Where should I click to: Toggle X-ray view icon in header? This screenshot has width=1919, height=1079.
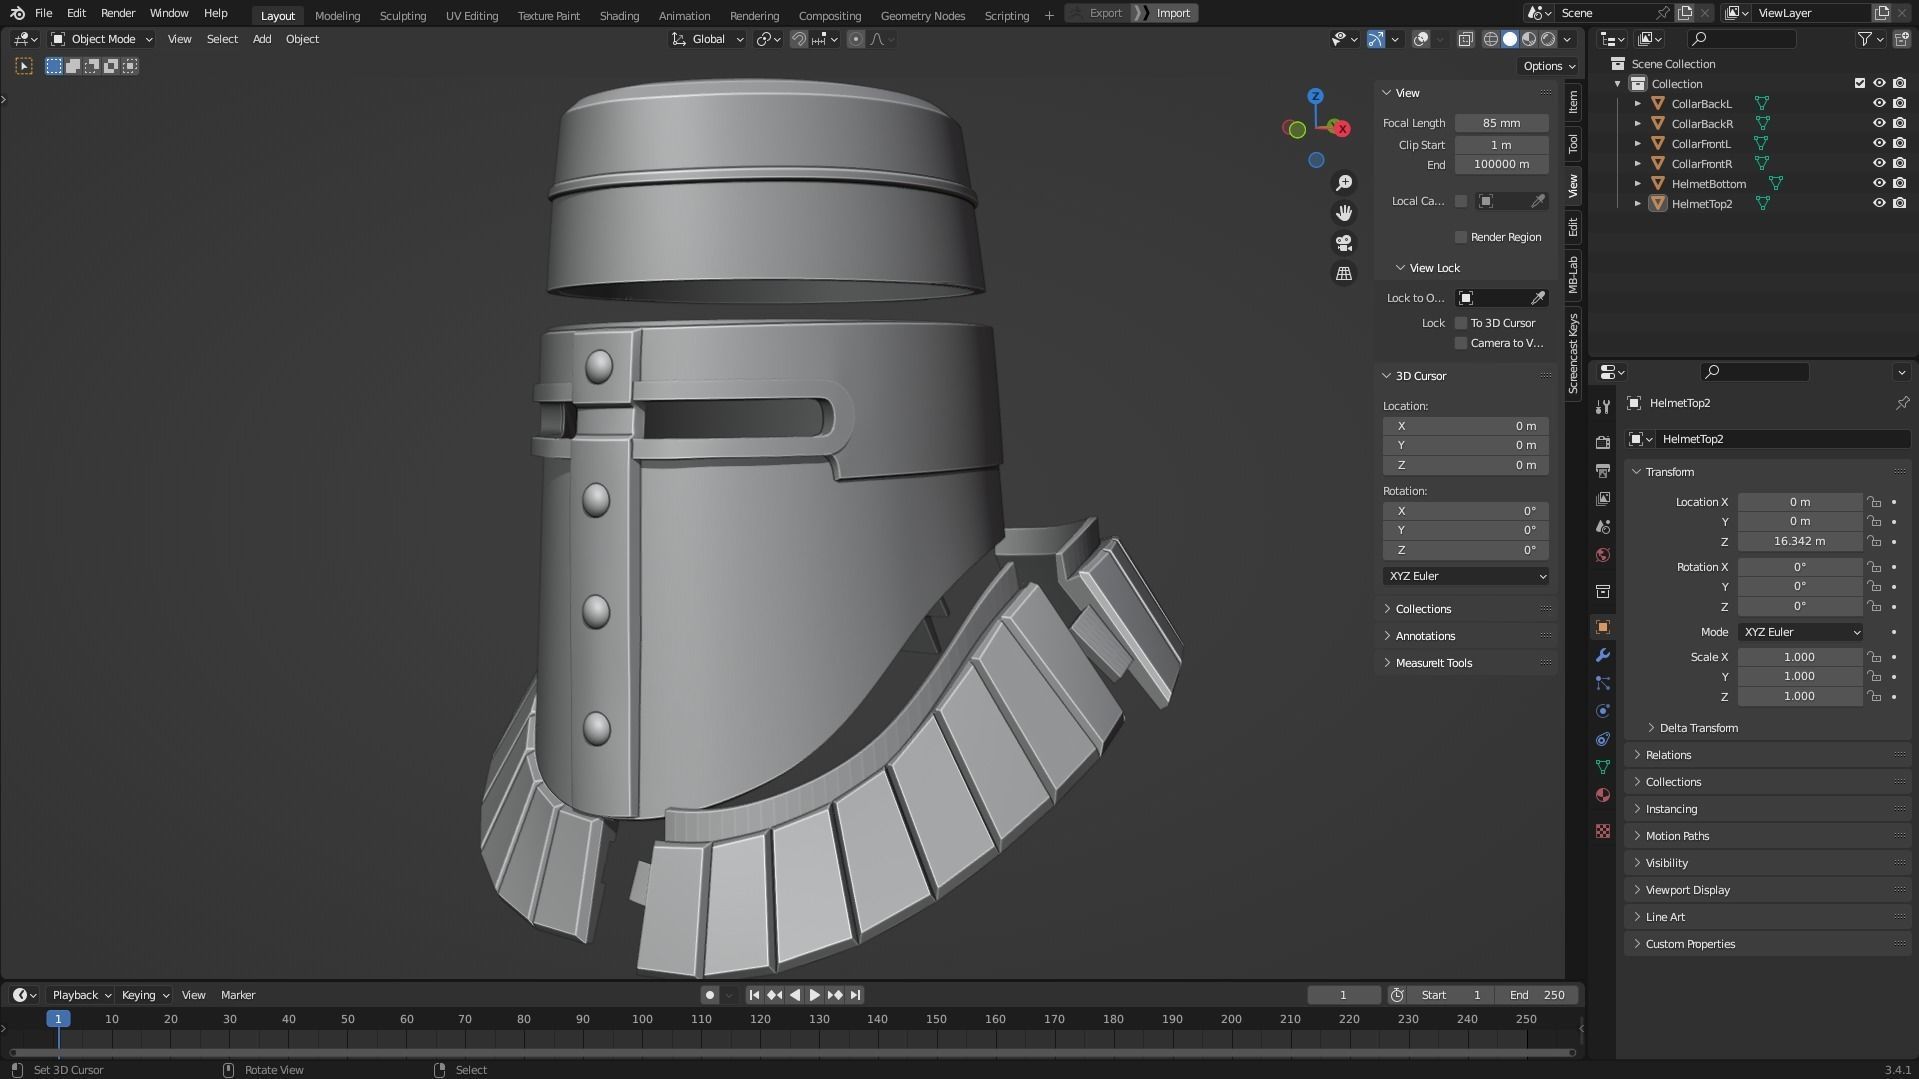tap(1465, 39)
